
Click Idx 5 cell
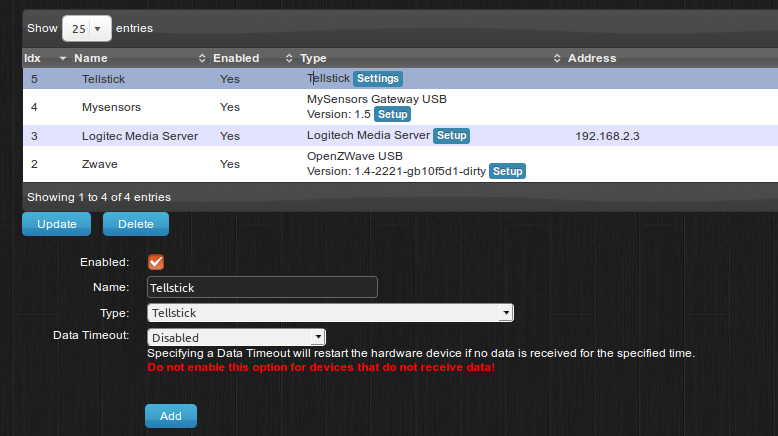click(x=34, y=79)
